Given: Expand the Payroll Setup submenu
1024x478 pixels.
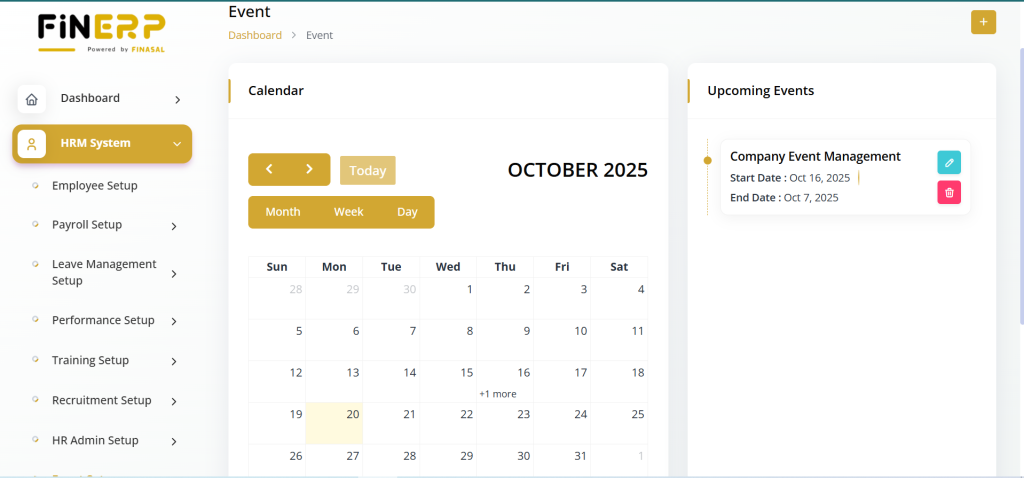Looking at the screenshot, I should pos(174,226).
